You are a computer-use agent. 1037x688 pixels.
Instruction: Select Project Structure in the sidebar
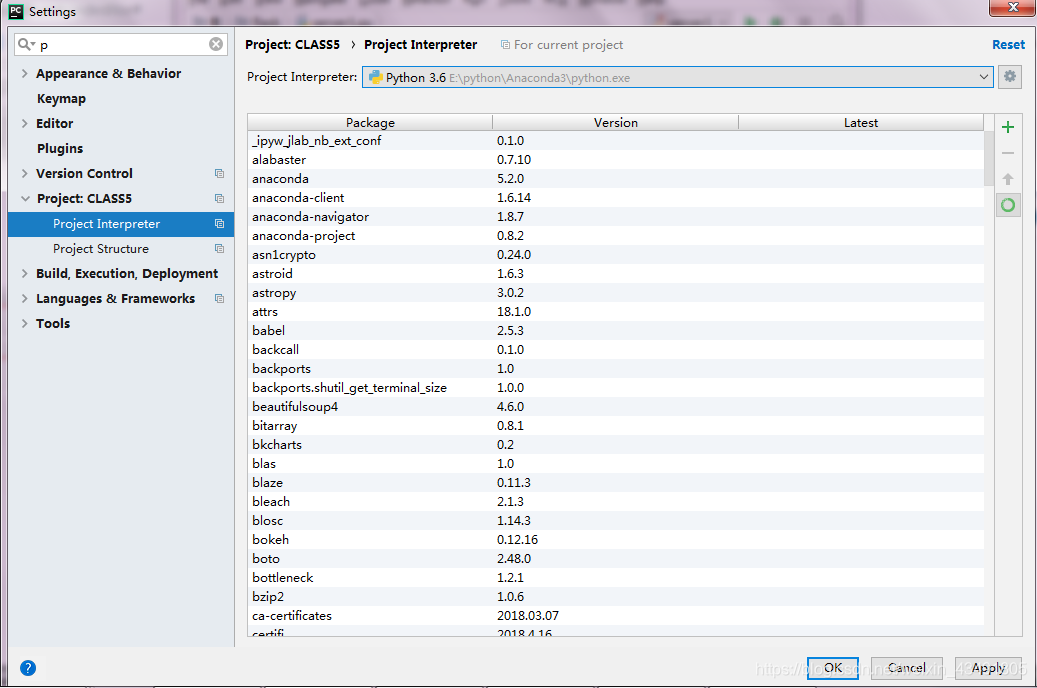pos(120,249)
